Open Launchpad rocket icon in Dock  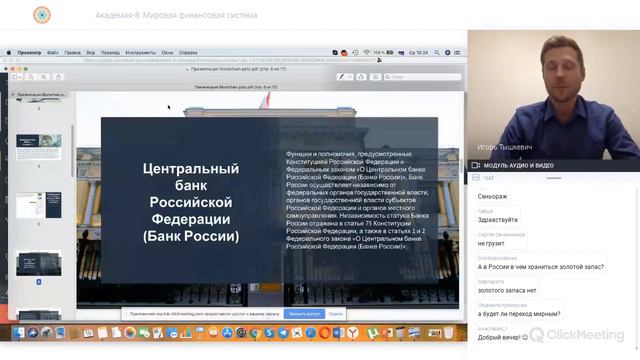47,333
